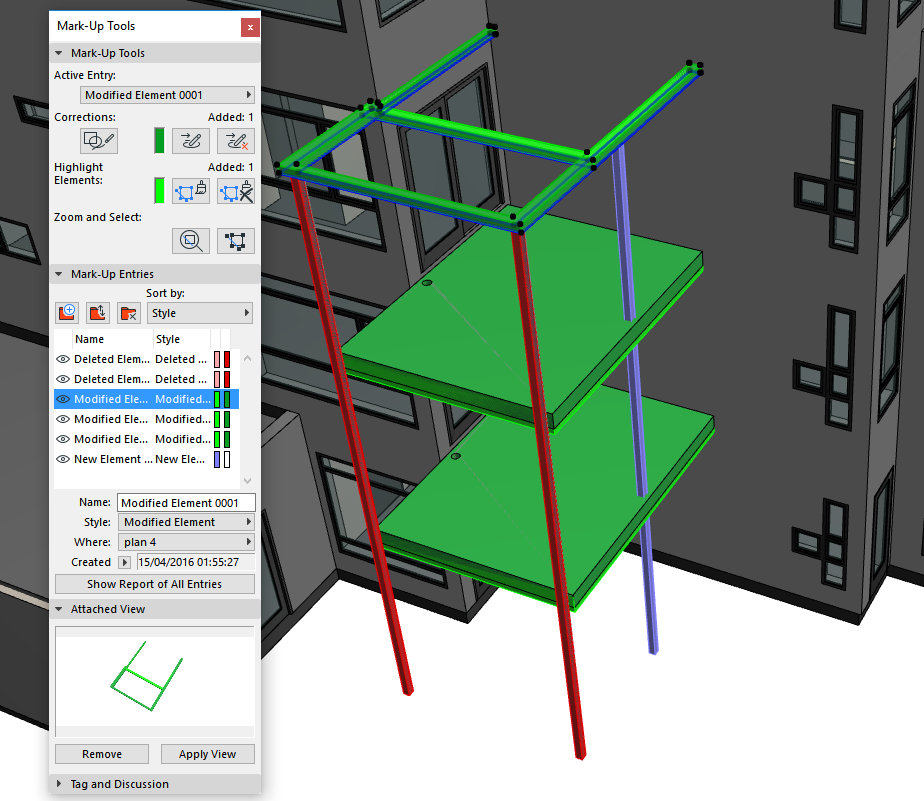The image size is (924, 801).
Task: Click the Name input field
Action: pos(186,503)
